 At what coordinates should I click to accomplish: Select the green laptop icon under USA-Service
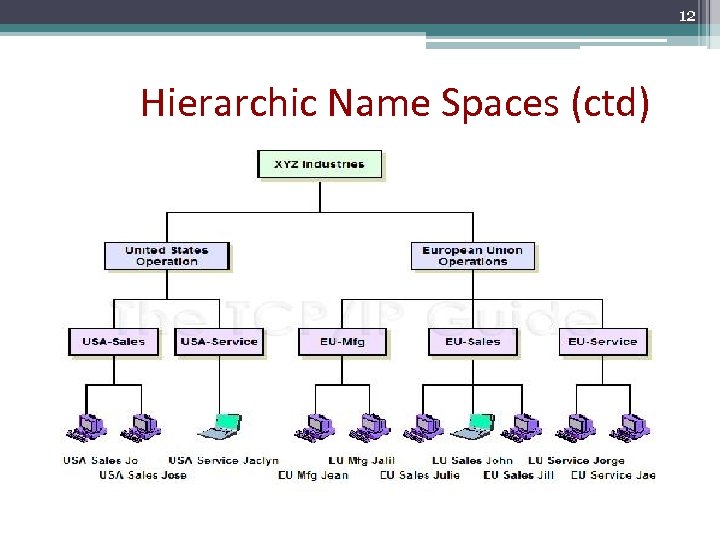coord(220,426)
